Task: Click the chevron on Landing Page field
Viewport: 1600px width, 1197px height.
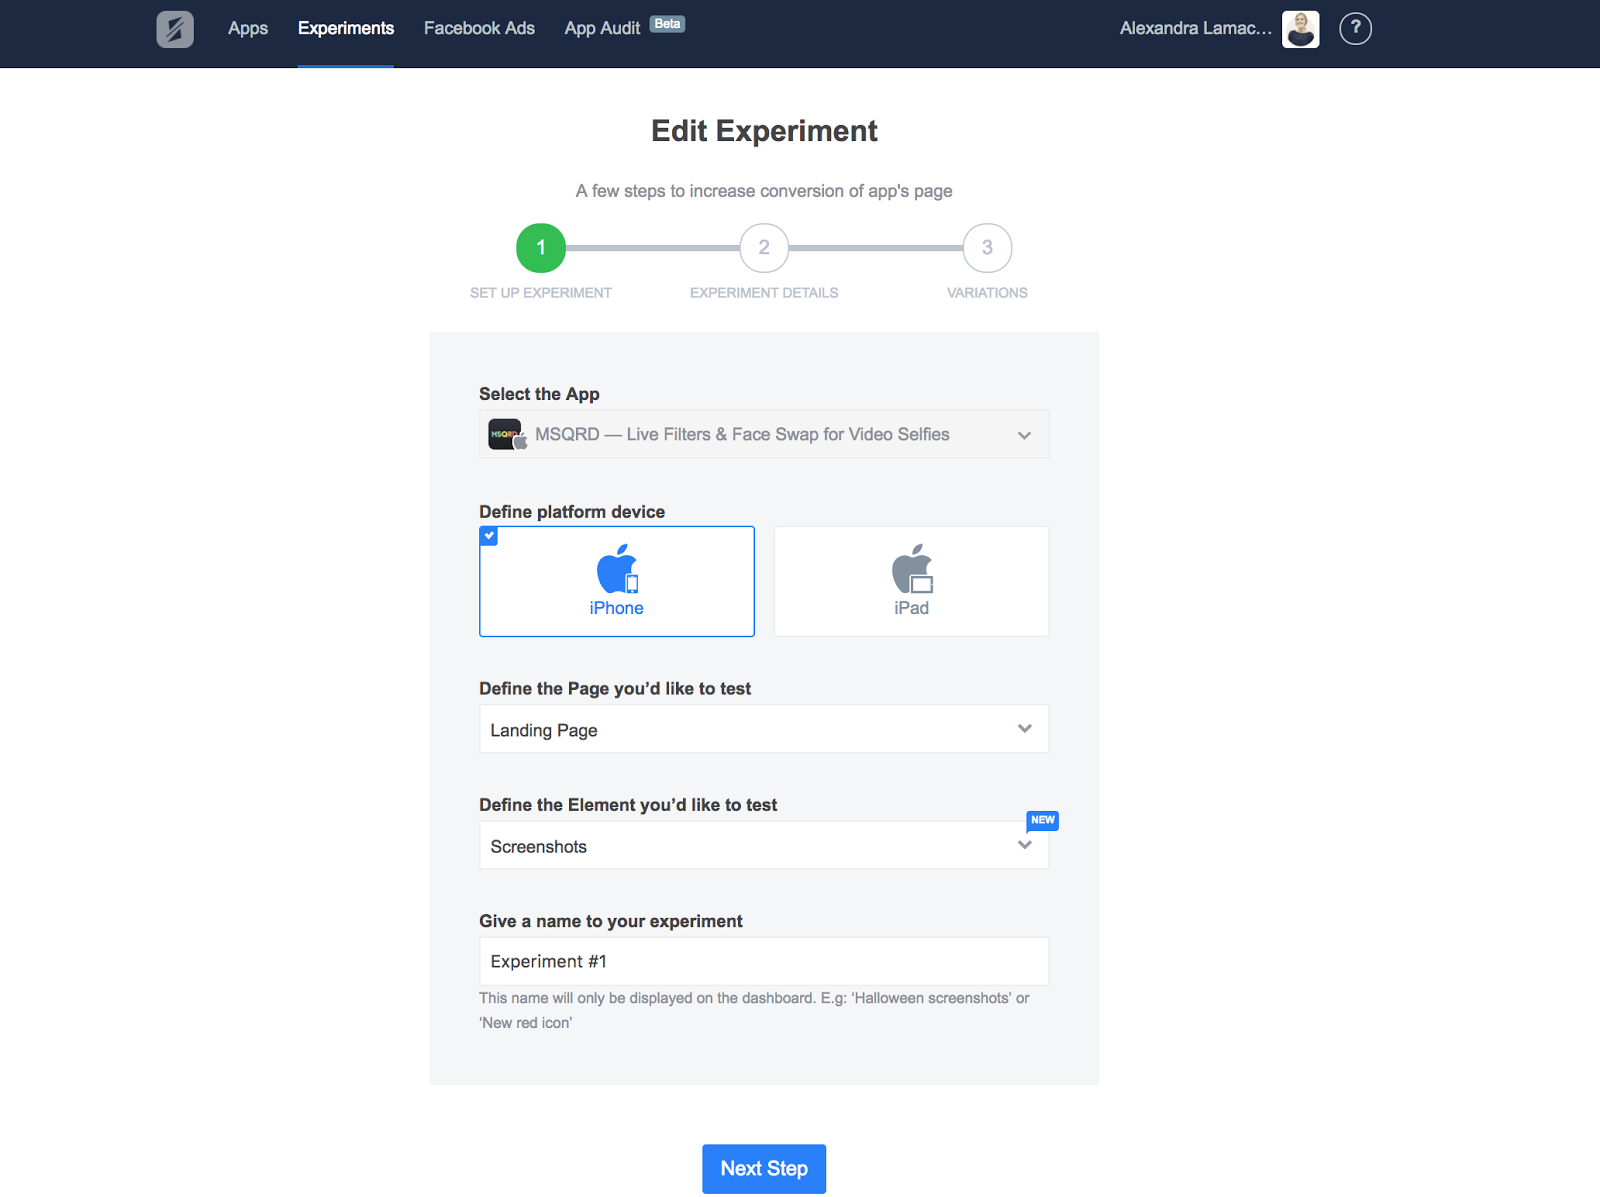Action: click(1024, 728)
